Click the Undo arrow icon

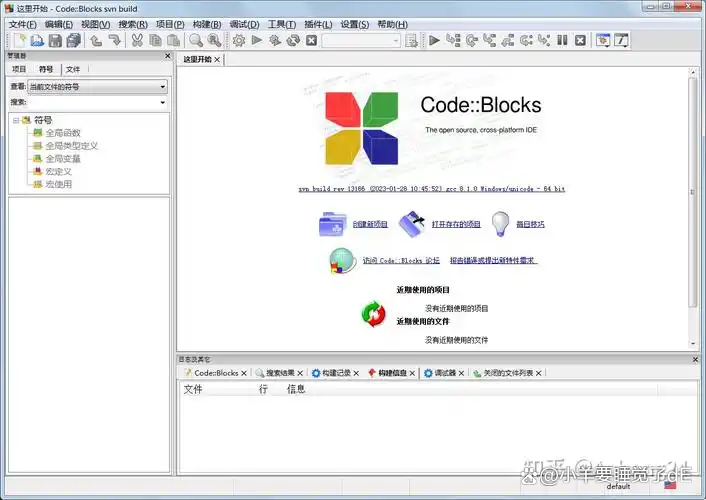[95, 41]
